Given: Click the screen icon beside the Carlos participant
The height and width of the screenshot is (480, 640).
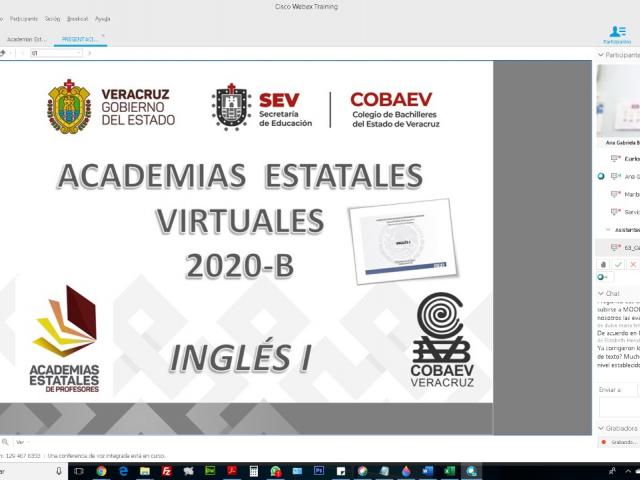Looking at the screenshot, I should (615, 158).
